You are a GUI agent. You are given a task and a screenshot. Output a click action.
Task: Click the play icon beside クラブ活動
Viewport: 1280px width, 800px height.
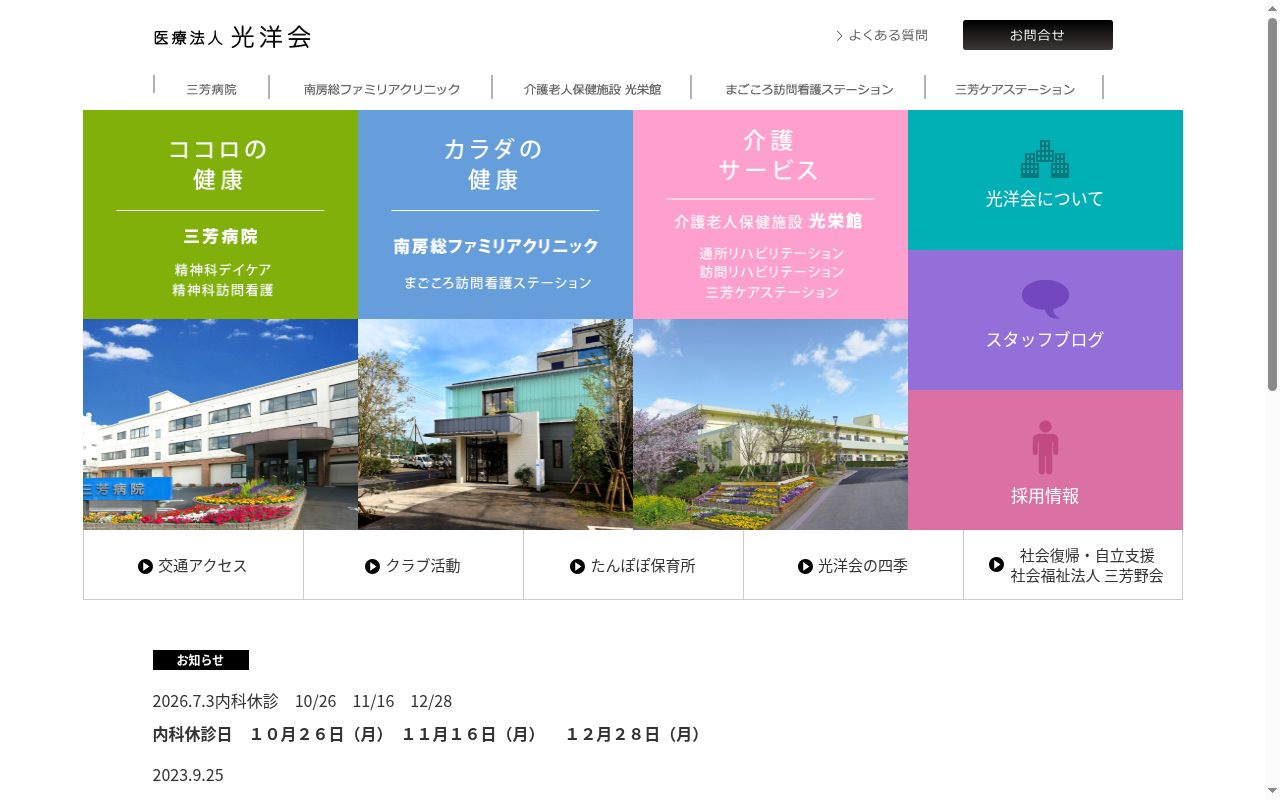(x=372, y=566)
